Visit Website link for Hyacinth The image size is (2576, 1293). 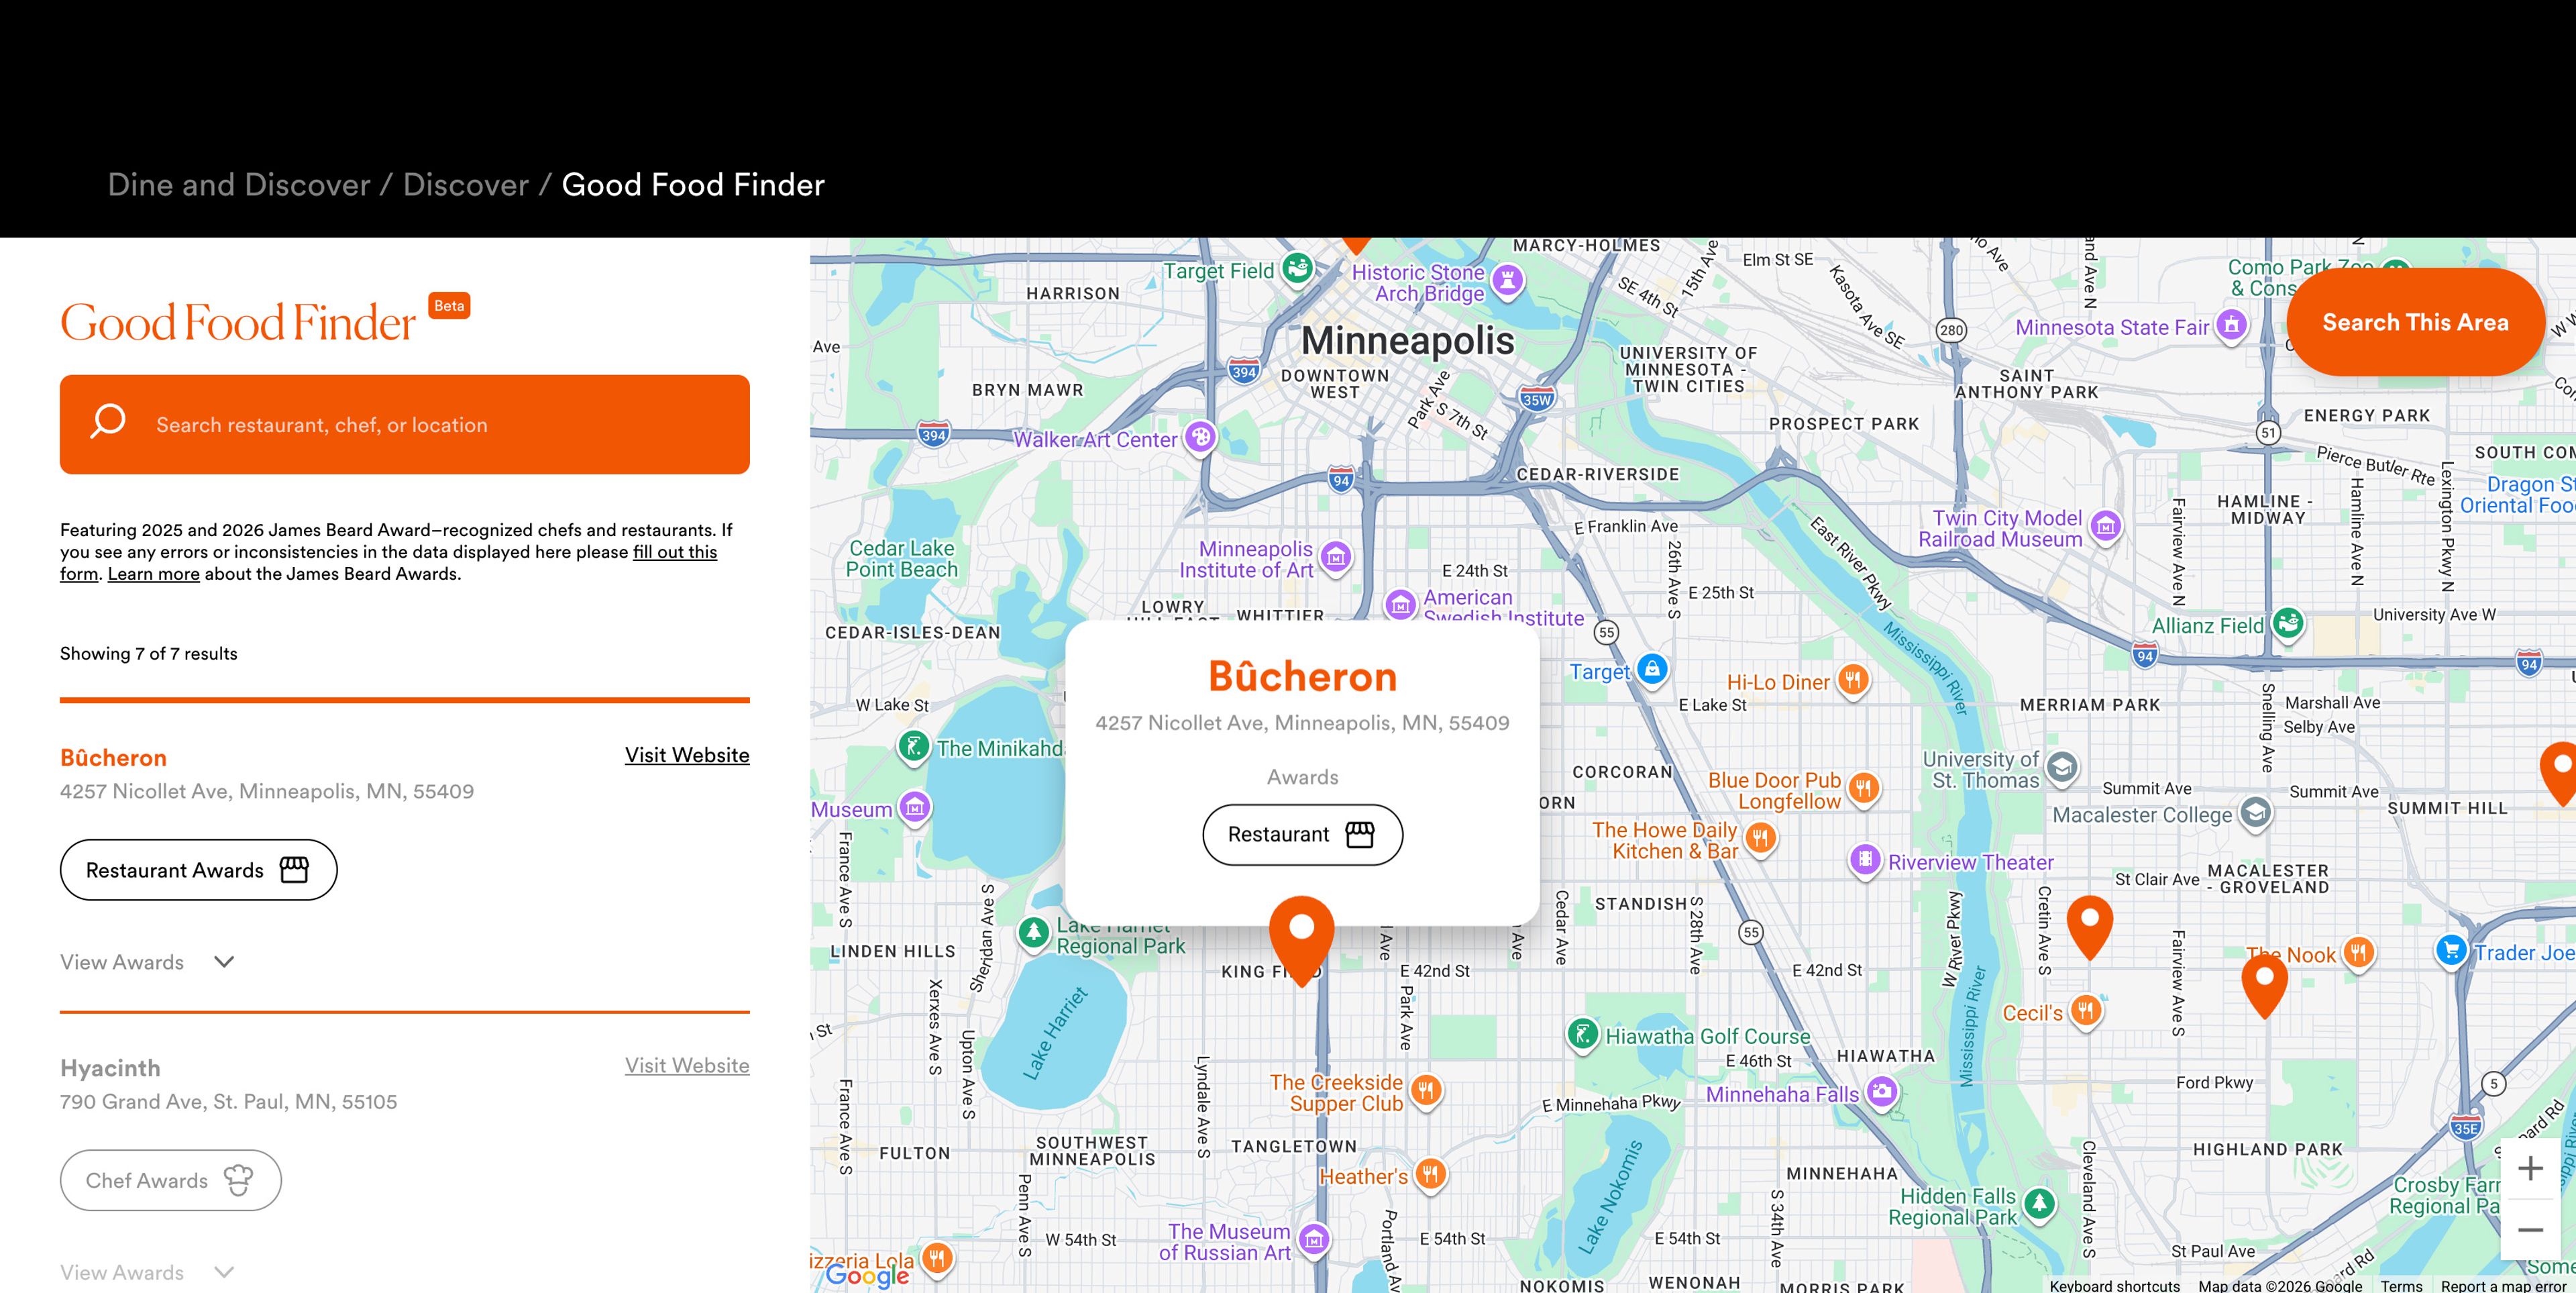[x=687, y=1066]
